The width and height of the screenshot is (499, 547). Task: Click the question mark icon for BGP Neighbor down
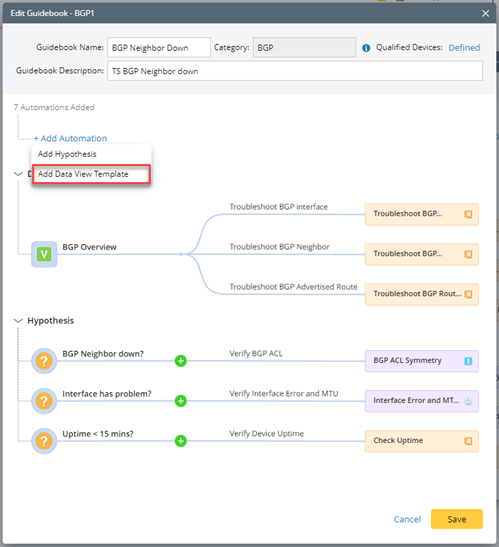pos(44,361)
